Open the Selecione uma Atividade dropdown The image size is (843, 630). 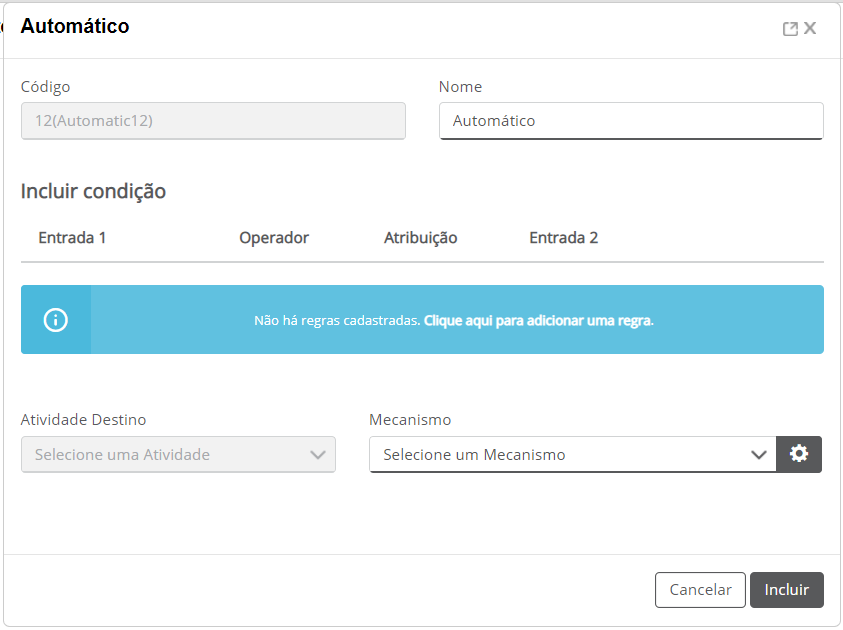[178, 454]
